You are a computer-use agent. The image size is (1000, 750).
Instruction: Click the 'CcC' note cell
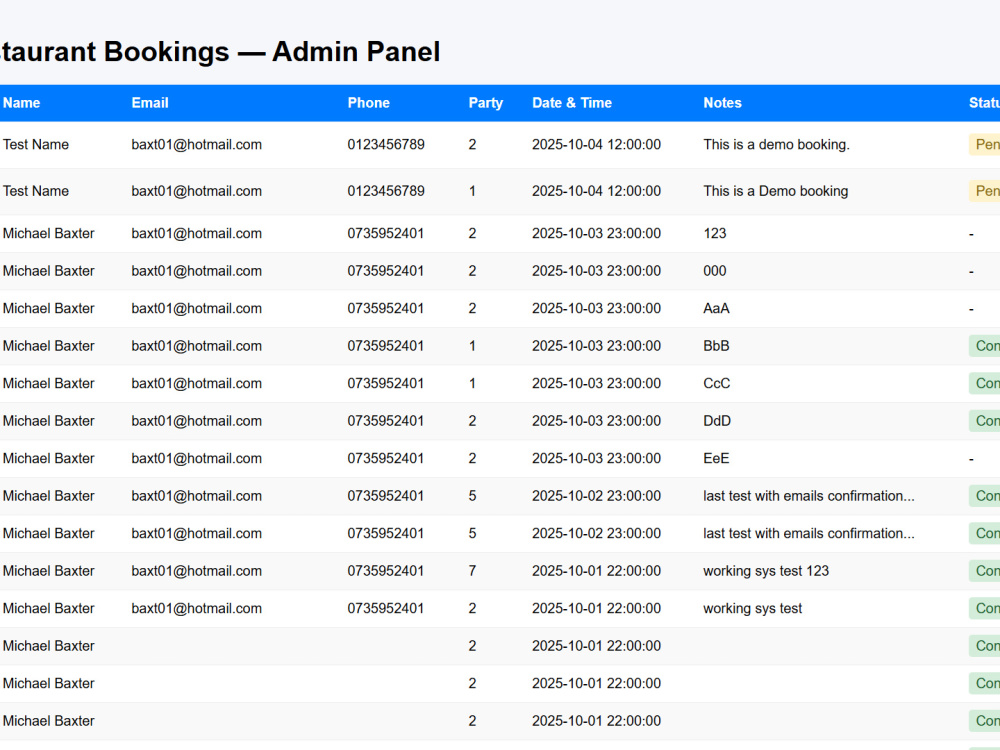point(717,384)
